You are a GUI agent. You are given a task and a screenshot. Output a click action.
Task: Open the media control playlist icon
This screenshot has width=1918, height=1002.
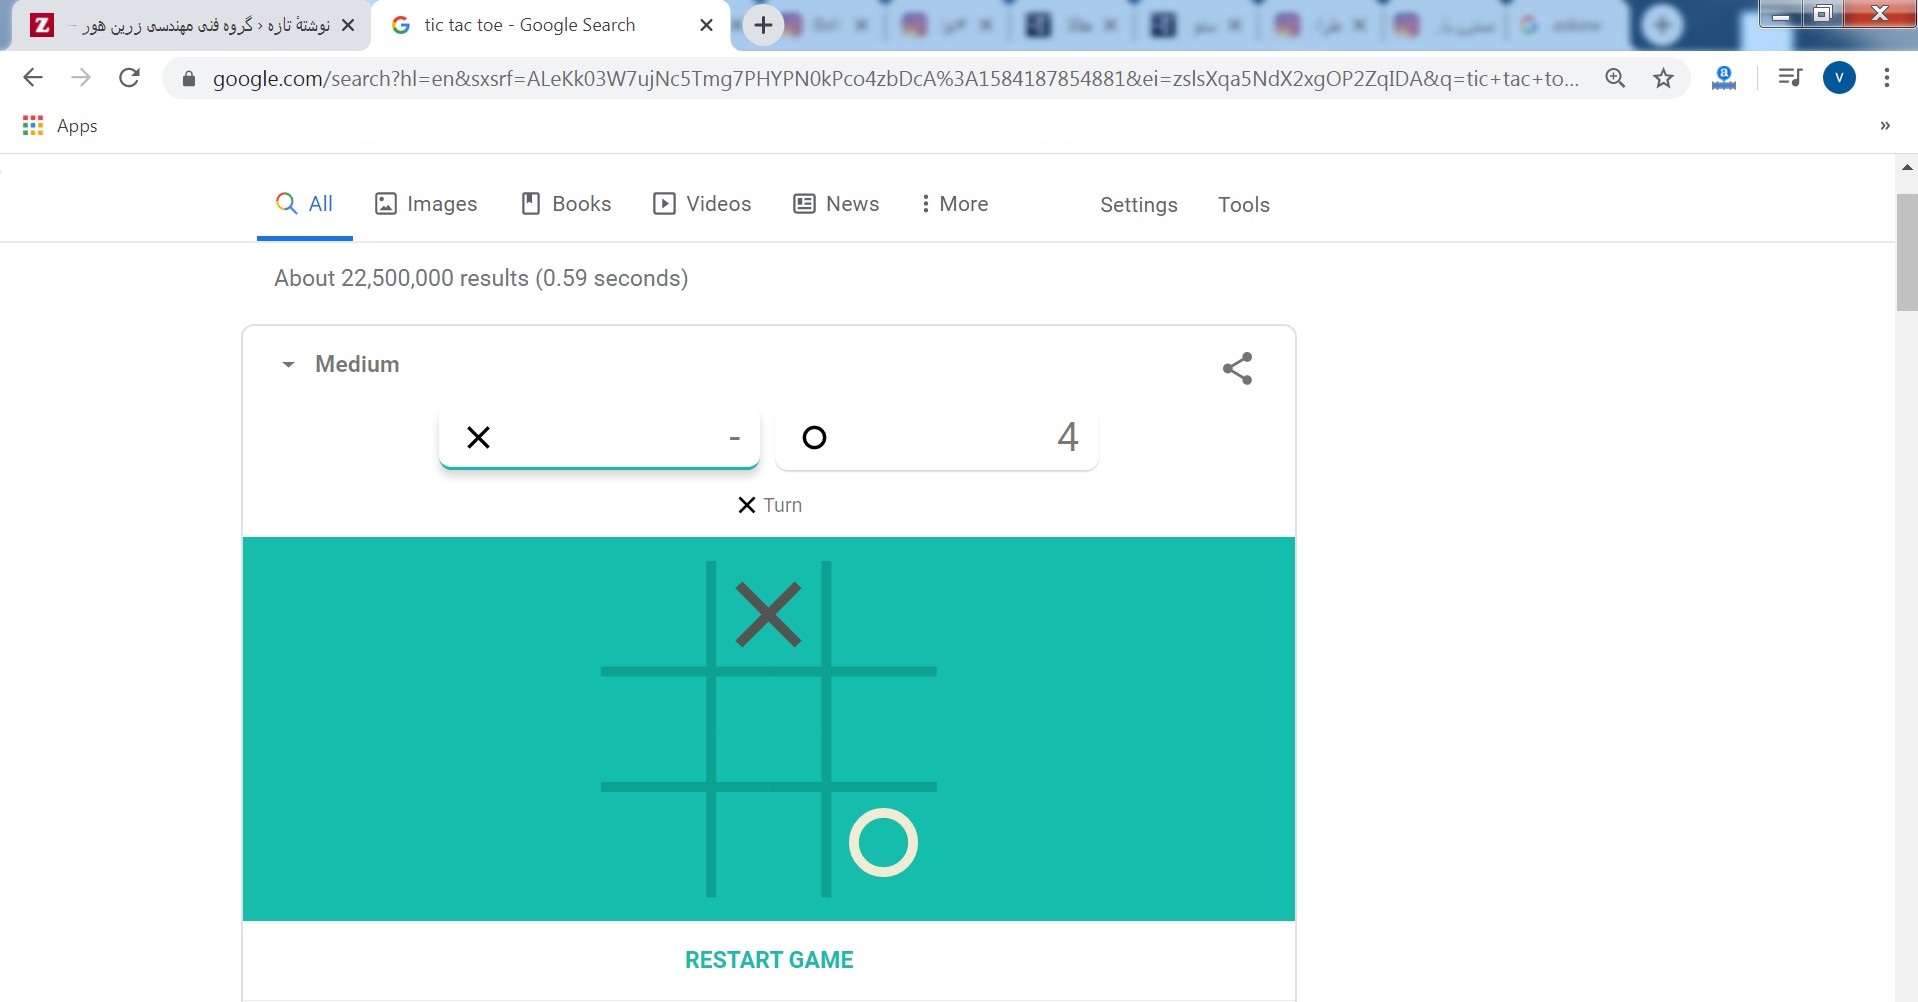click(1790, 78)
